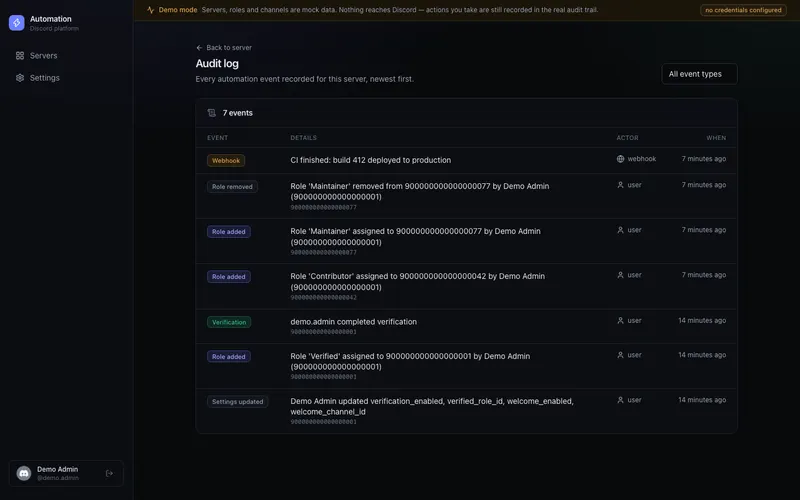This screenshot has height=500, width=800.
Task: Click '14 minutes ago' in the Verification row
Action: click(x=702, y=320)
